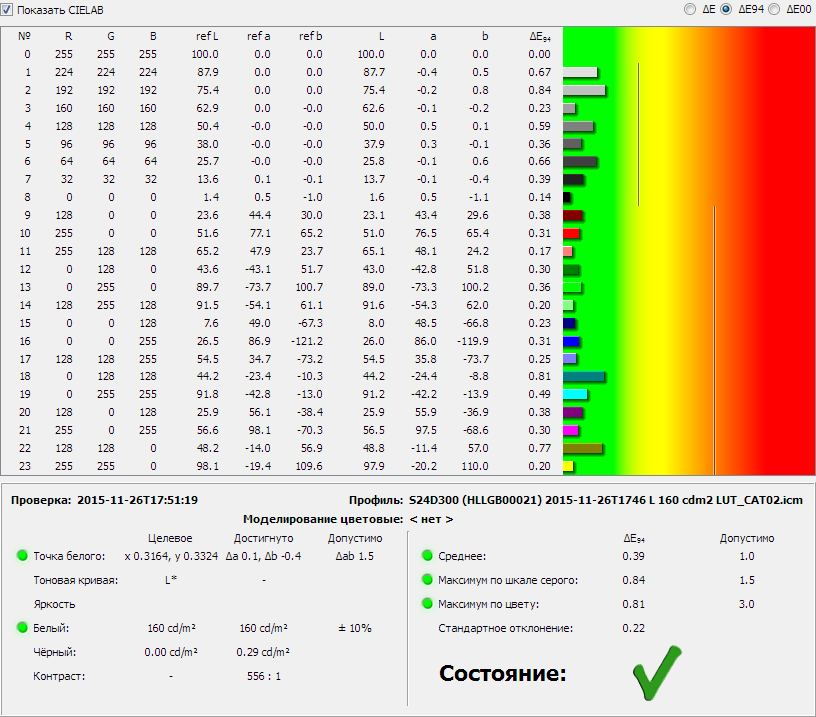Click the b value 110.0 in row 23
816x717 pixels.
pyautogui.click(x=475, y=466)
